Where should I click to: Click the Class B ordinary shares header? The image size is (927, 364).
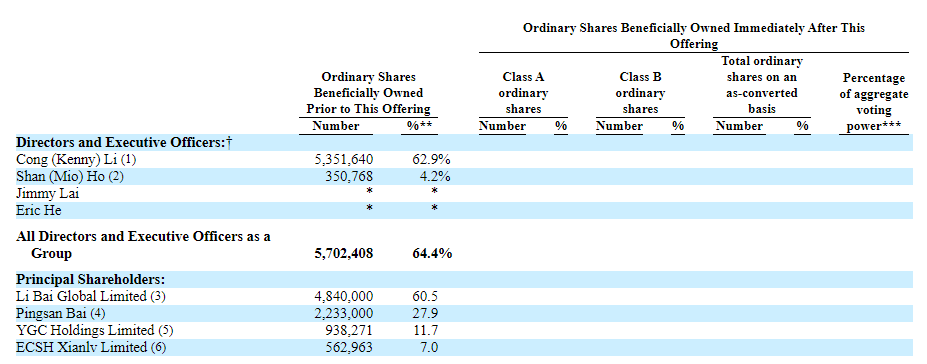[x=640, y=93]
